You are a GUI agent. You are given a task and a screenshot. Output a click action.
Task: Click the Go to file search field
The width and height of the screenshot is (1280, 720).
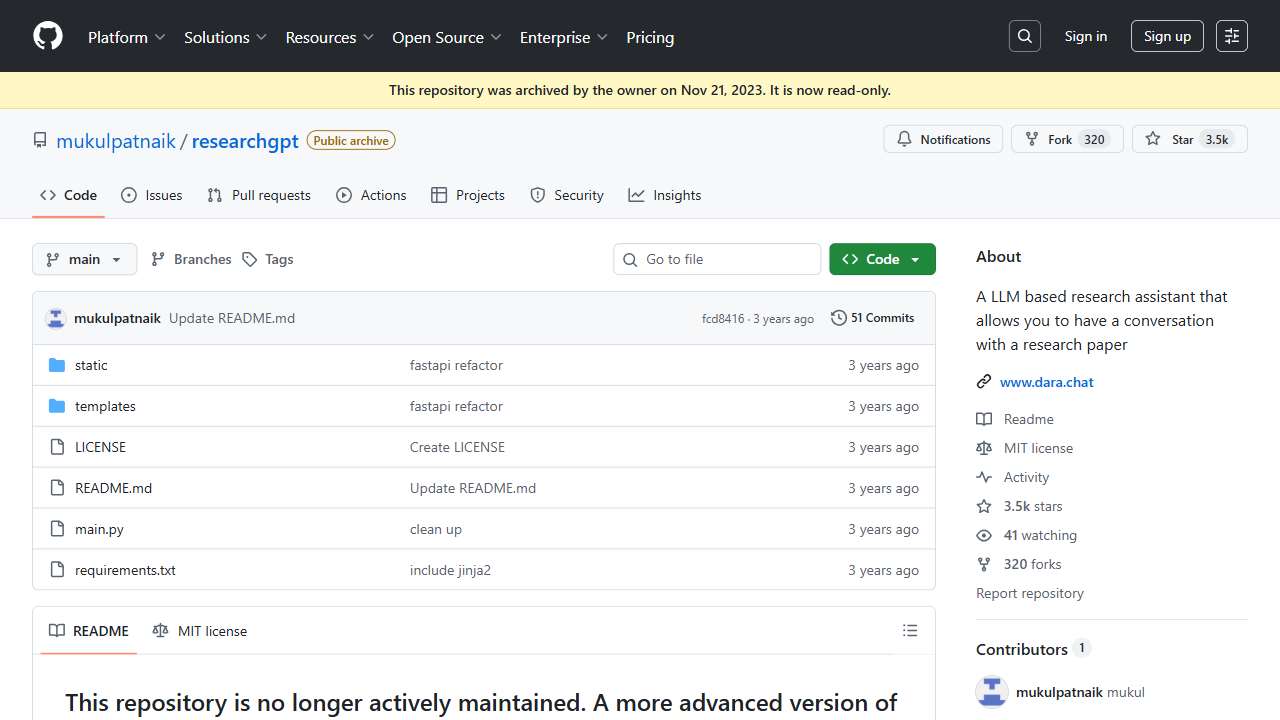tap(717, 259)
